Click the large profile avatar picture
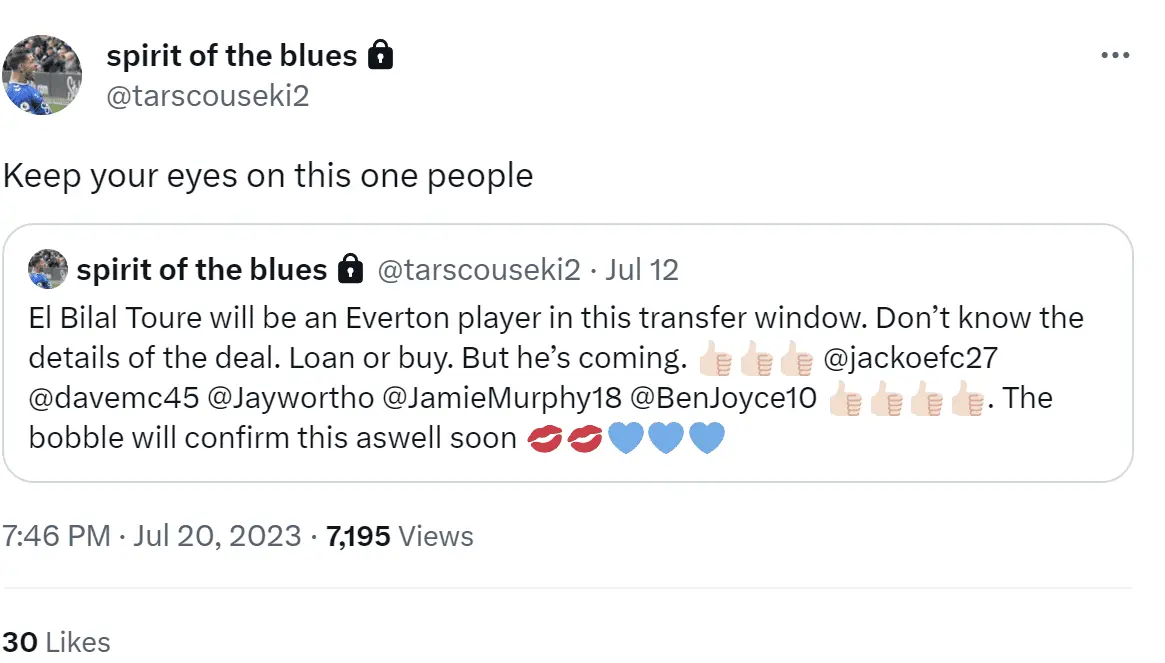The image size is (1165, 663). click(43, 75)
